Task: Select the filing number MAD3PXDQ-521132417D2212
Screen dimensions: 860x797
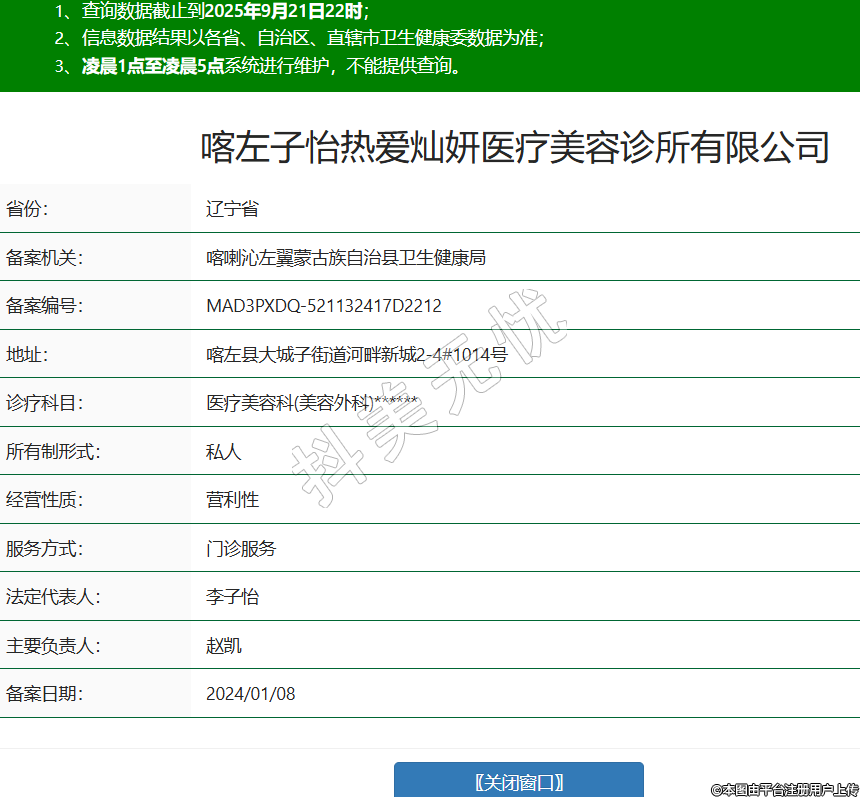Action: pos(323,306)
